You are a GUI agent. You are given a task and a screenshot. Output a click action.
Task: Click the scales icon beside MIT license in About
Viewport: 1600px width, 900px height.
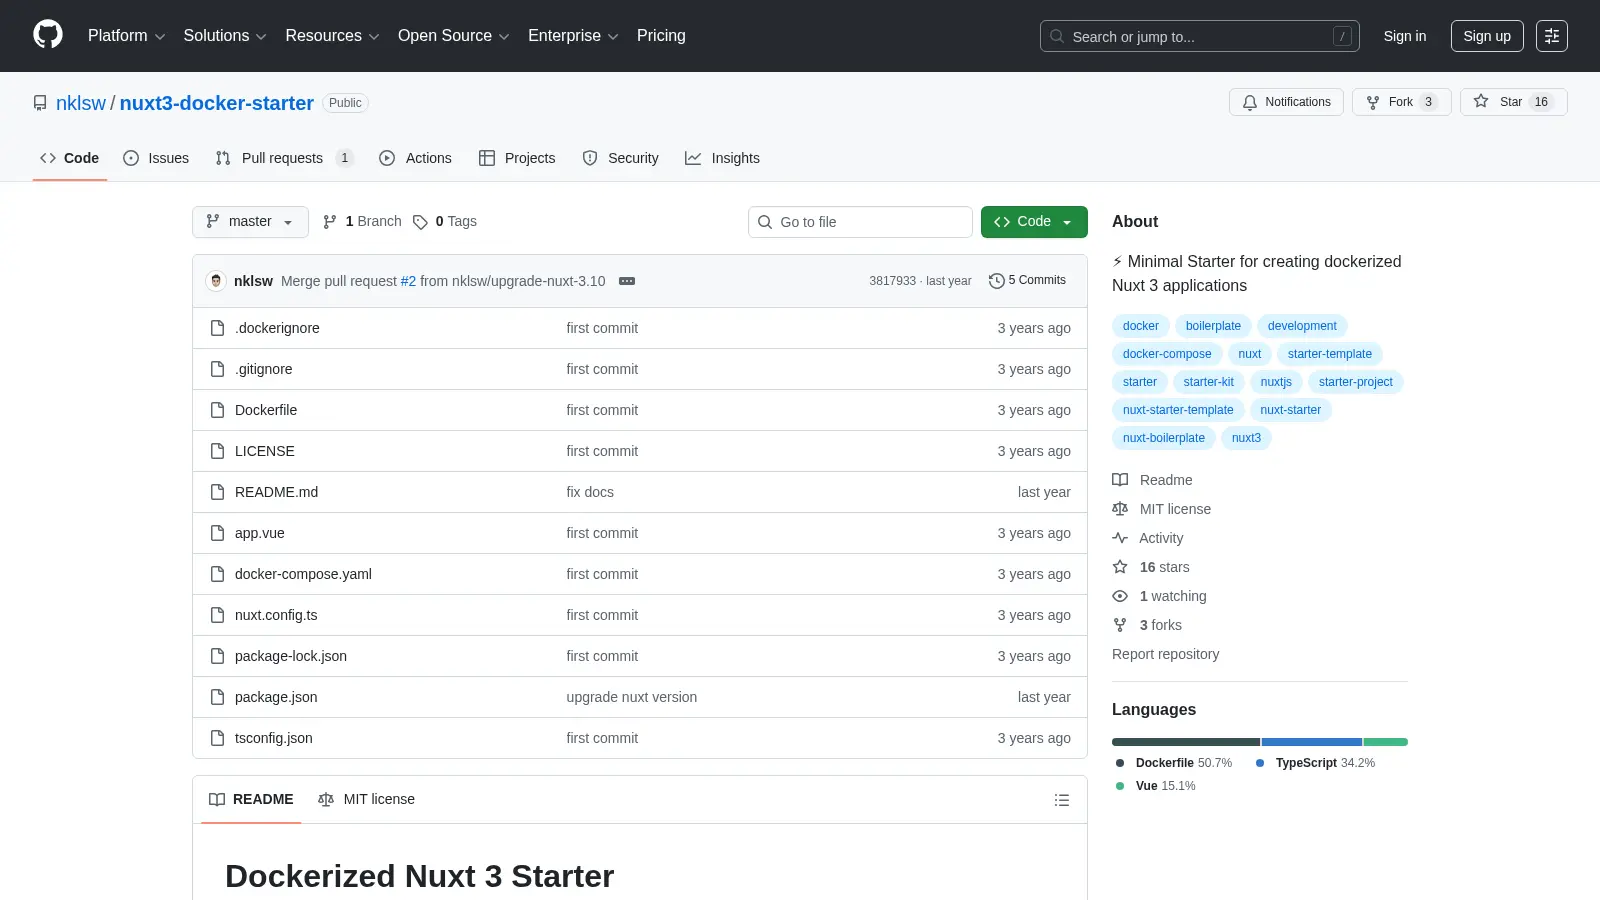1120,509
